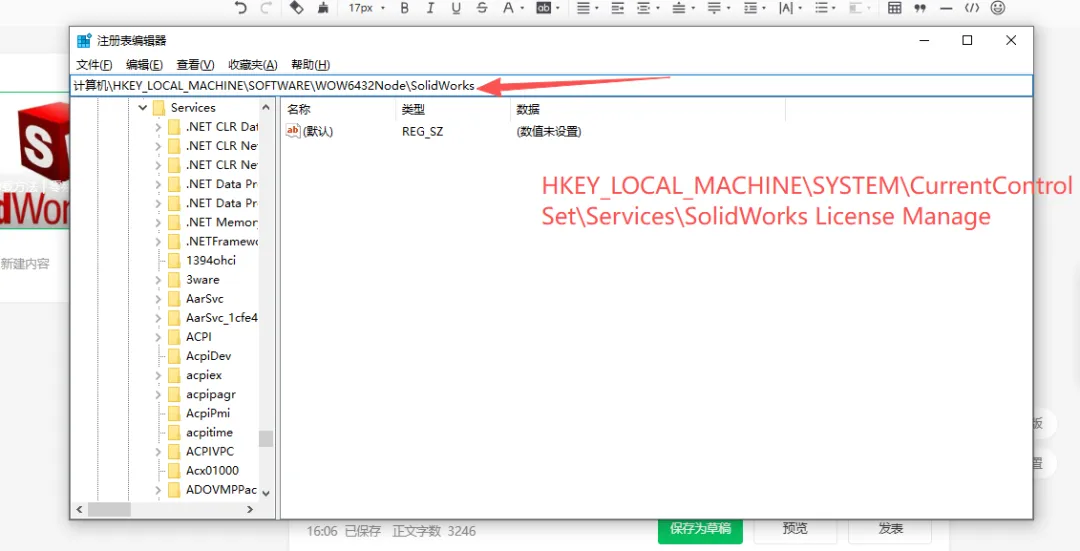
Task: Open the 文件(F) menu
Action: click(94, 65)
